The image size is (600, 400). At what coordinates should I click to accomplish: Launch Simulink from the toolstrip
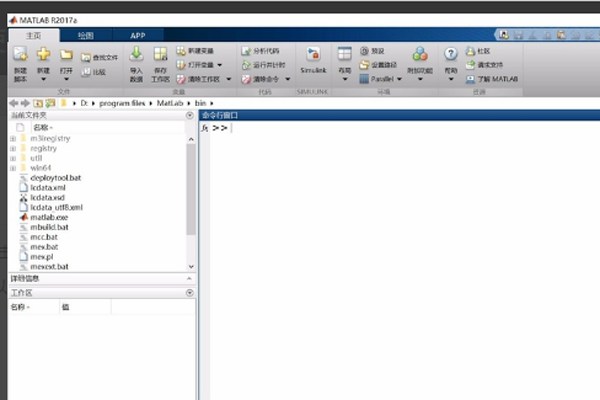point(312,58)
